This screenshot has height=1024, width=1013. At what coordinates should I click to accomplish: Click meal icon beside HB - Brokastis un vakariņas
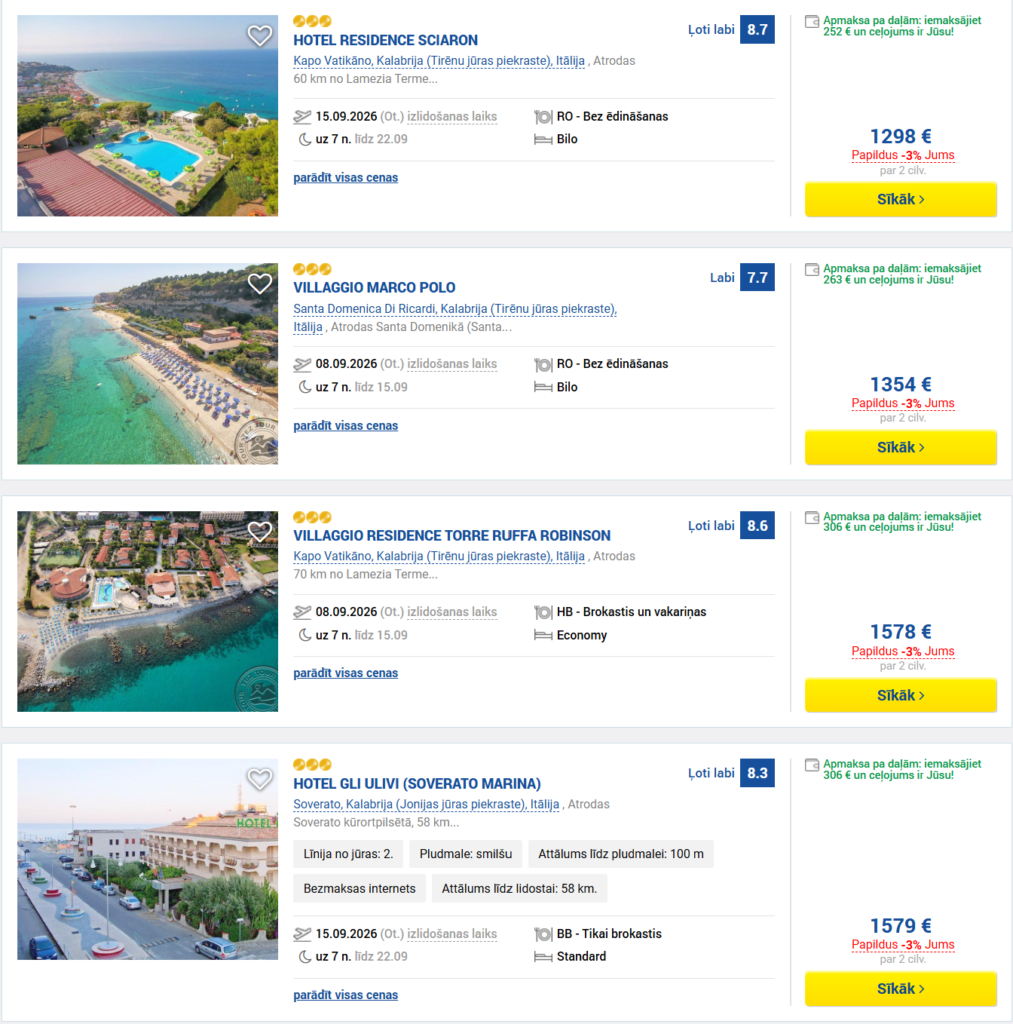click(543, 613)
